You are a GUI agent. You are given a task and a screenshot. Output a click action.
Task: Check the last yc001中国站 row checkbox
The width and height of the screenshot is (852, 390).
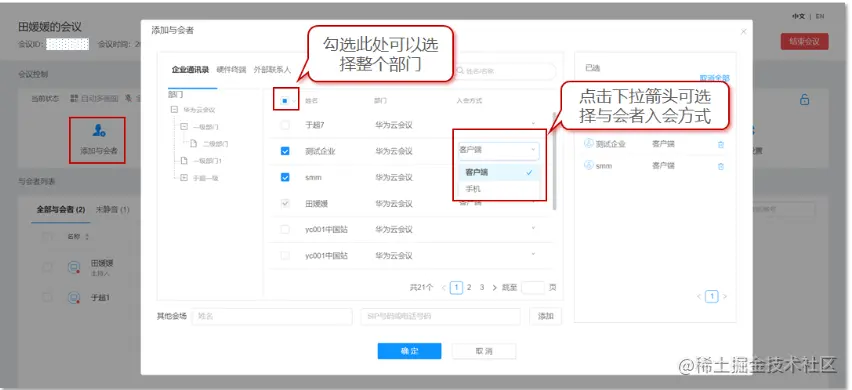[x=285, y=255]
